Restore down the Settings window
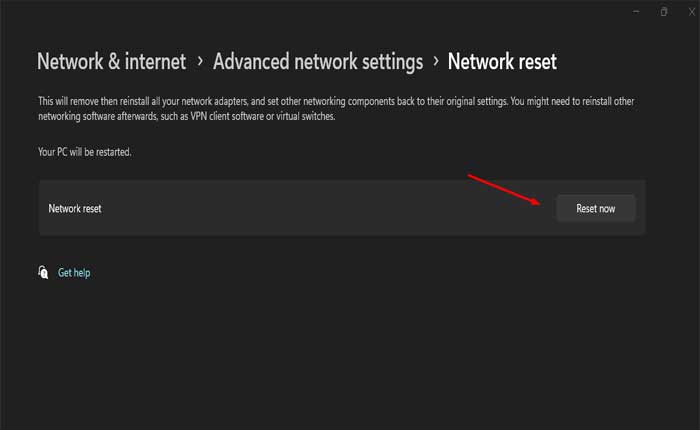Screen dimensions: 700x430 (x=663, y=11)
